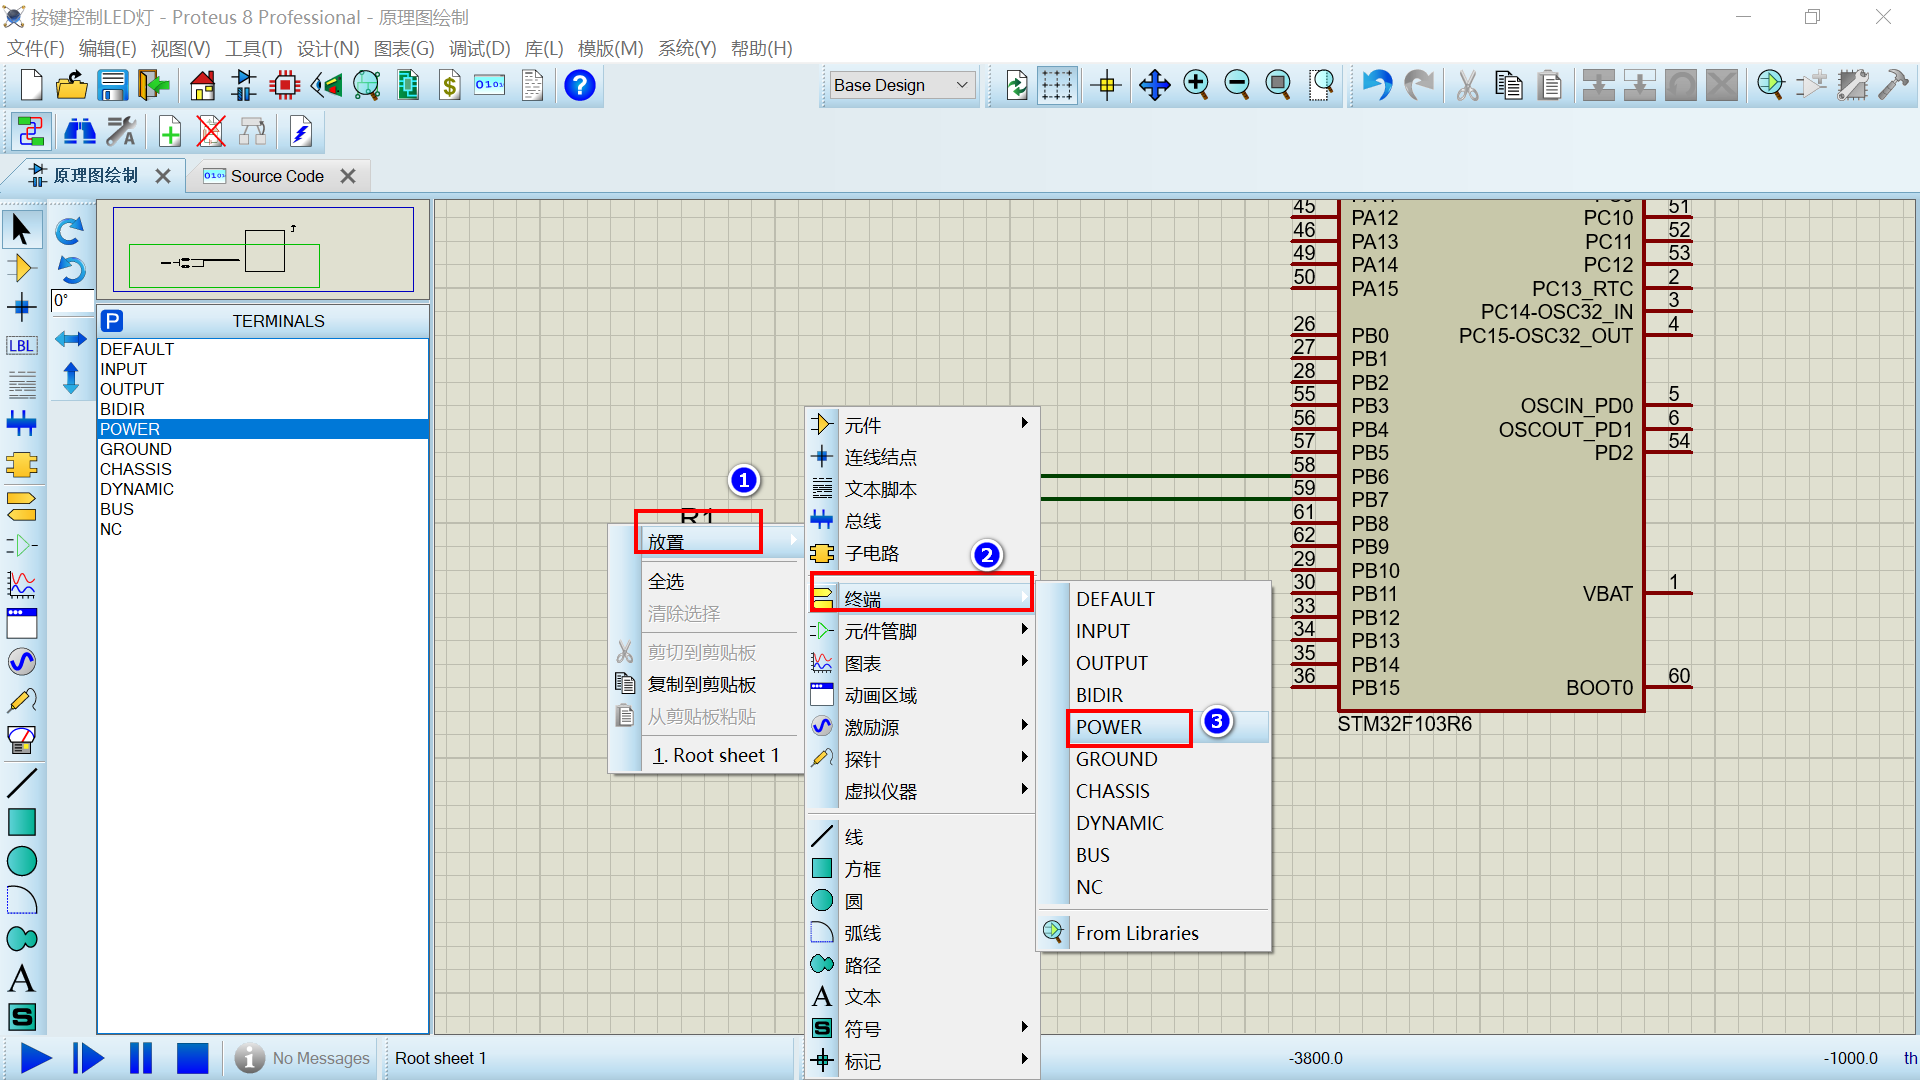The width and height of the screenshot is (1920, 1080).
Task: Select the Selection/pointer tool
Action: 20,229
